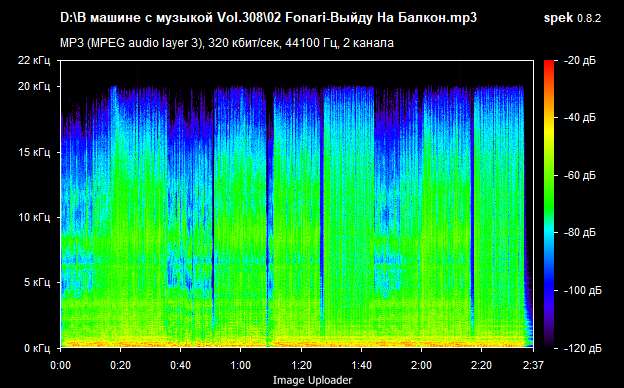624x388 pixels.
Task: Click the 1:40 time axis marker
Action: point(361,365)
